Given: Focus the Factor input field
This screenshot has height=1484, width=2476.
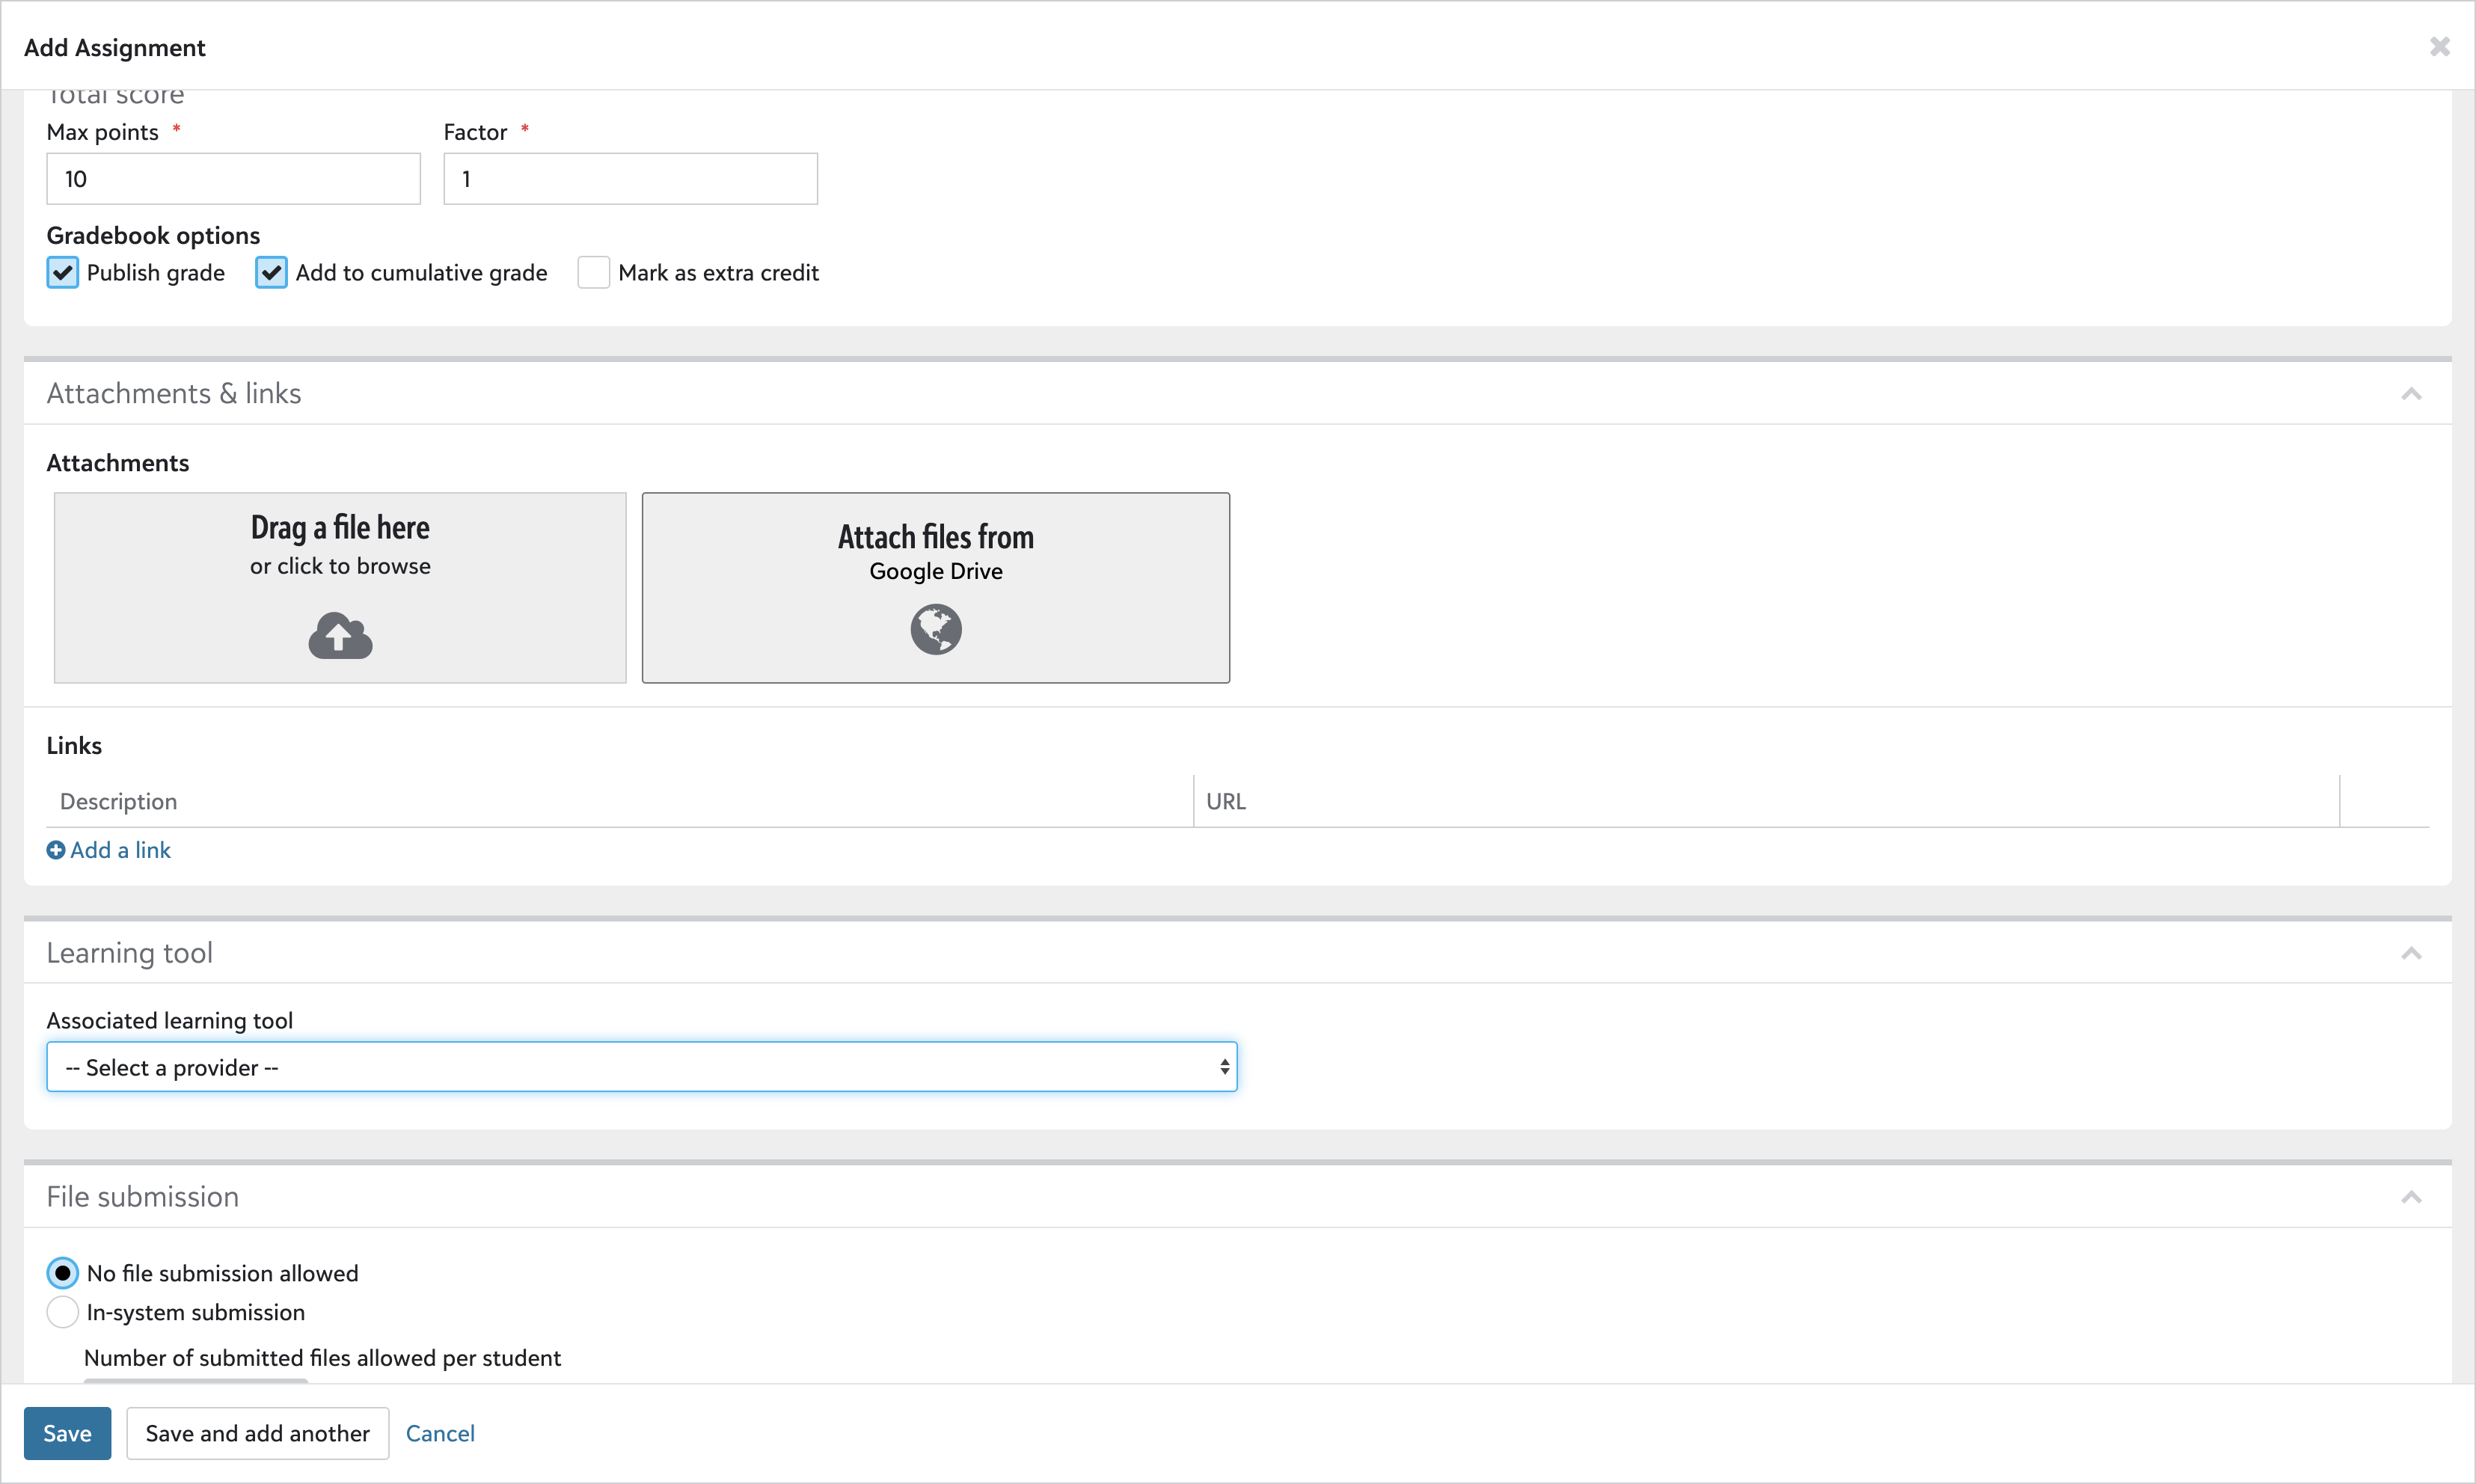Looking at the screenshot, I should pos(631,179).
